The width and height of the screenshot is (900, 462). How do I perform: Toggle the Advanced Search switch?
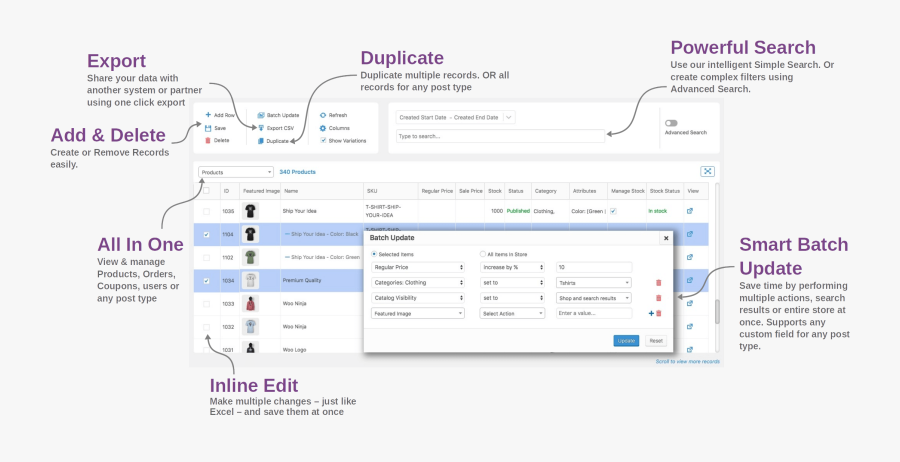tap(671, 123)
